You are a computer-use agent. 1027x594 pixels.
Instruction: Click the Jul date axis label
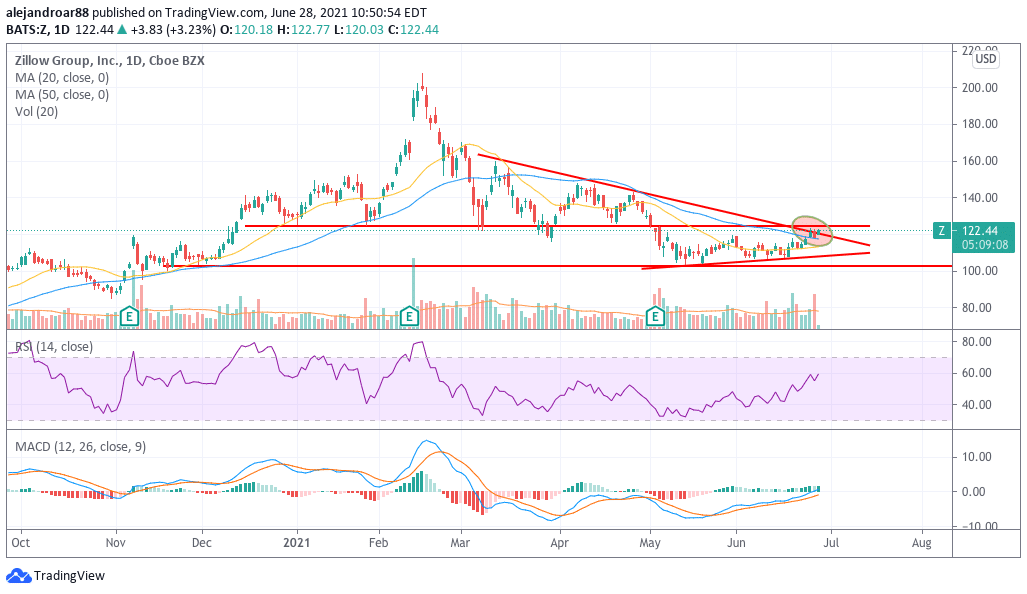831,543
